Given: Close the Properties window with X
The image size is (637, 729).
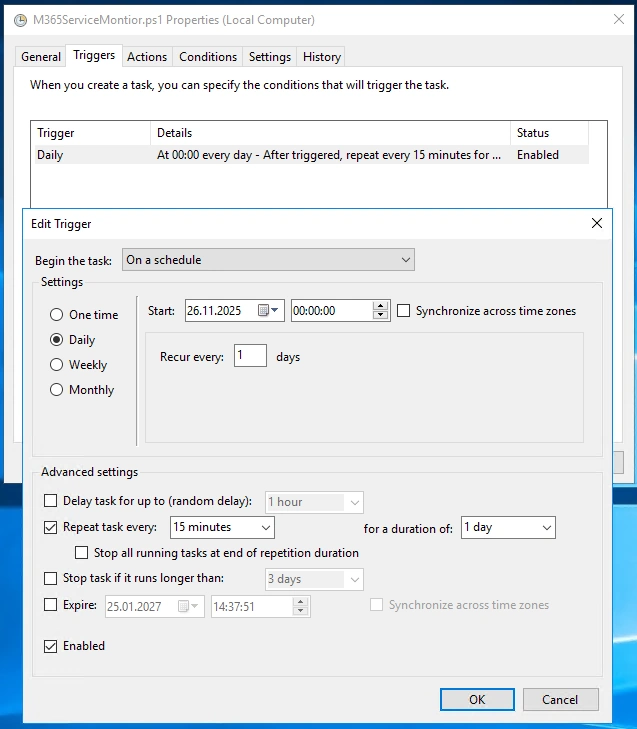Looking at the screenshot, I should click(x=617, y=20).
